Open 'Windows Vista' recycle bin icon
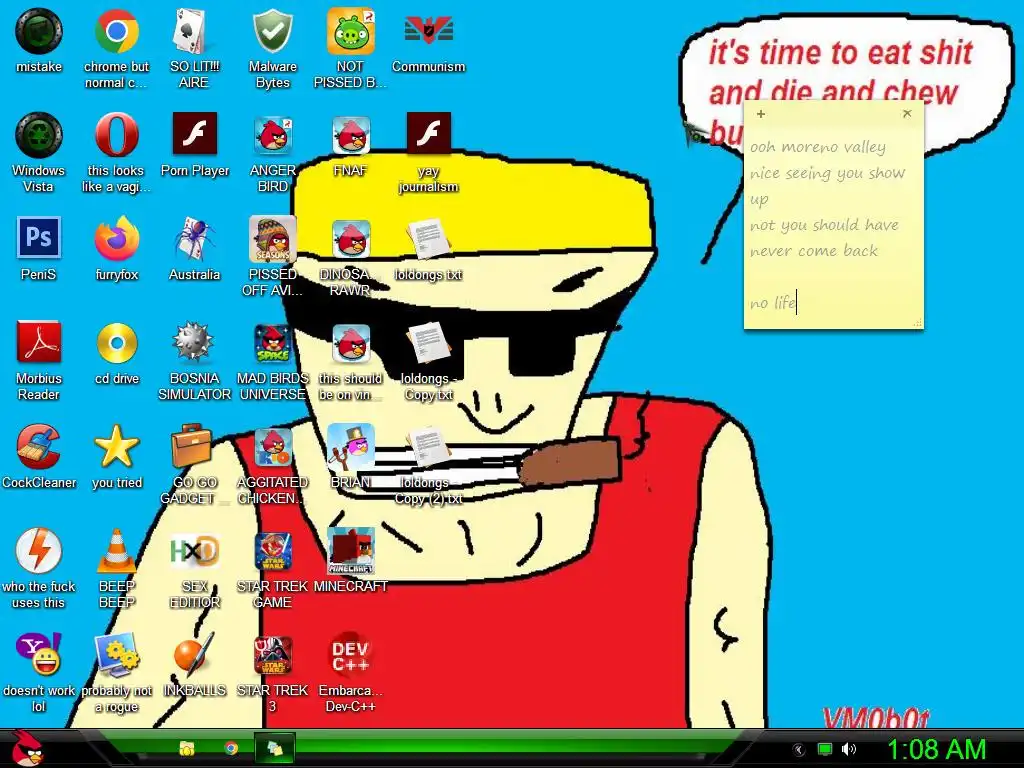This screenshot has height=768, width=1024. (39, 135)
